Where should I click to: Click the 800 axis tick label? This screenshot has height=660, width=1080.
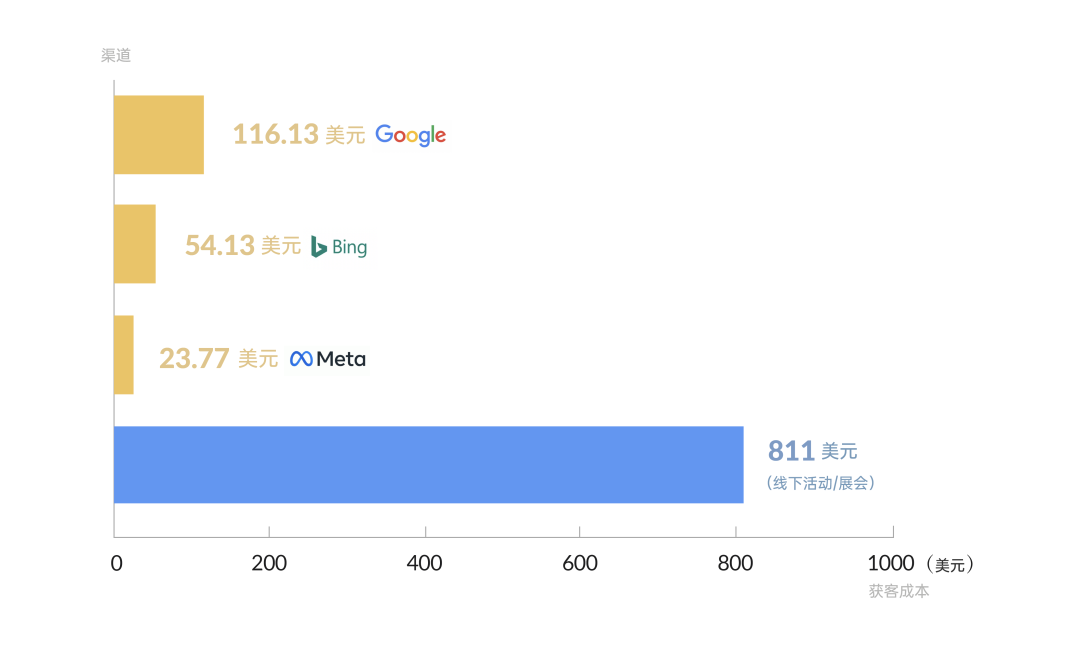click(x=735, y=564)
